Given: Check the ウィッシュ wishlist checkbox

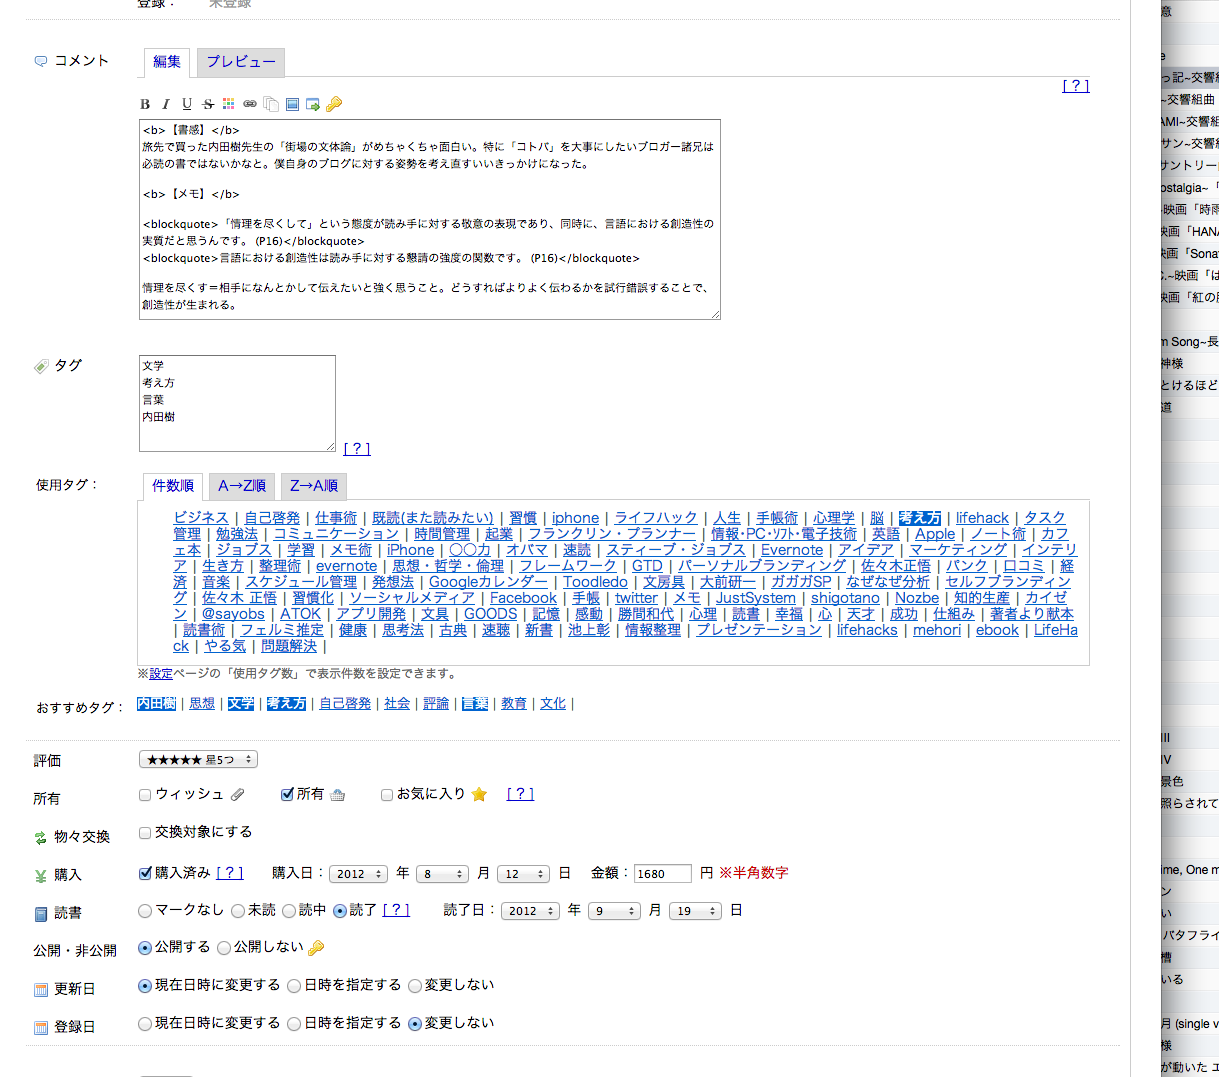Looking at the screenshot, I should tap(145, 795).
